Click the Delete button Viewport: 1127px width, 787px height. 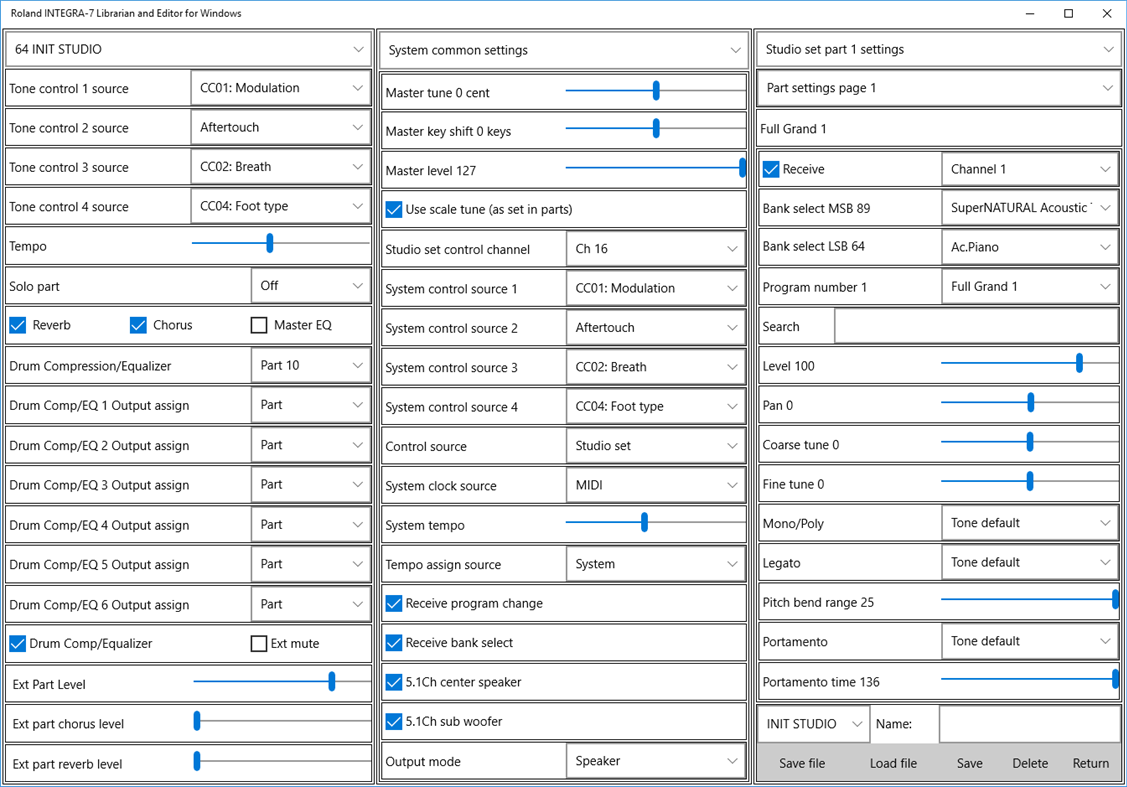[x=1030, y=763]
